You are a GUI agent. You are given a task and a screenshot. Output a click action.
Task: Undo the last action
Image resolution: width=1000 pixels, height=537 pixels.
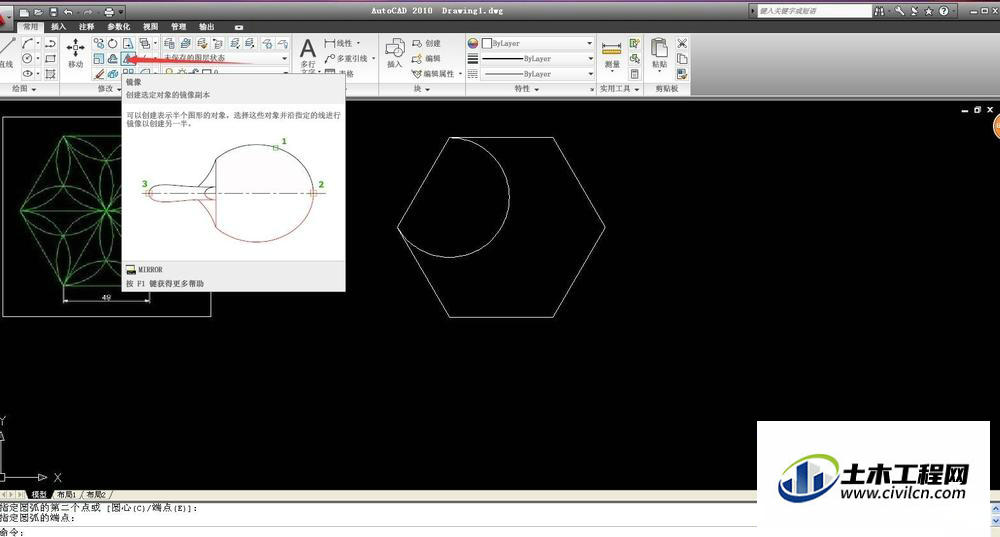point(68,11)
